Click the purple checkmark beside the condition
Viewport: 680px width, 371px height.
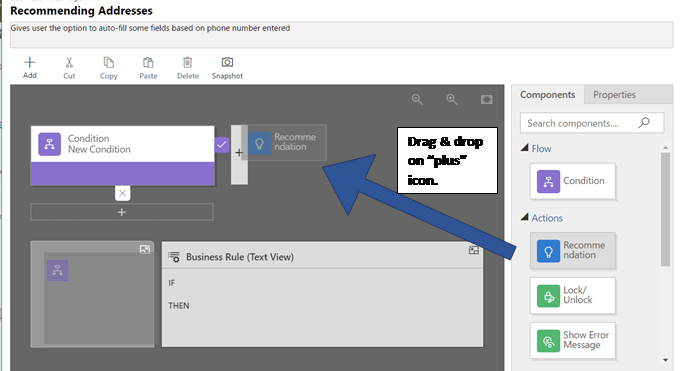coord(222,144)
